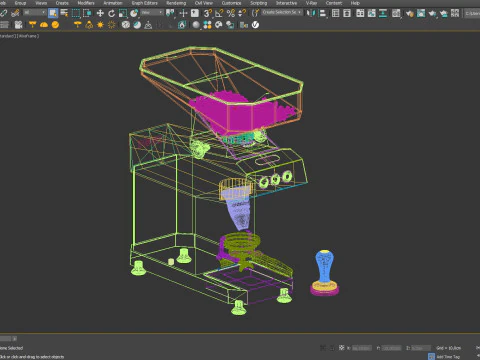Viewport: 480px width, 360px height.
Task: Activate the Select and Place tool
Action: coord(134,13)
